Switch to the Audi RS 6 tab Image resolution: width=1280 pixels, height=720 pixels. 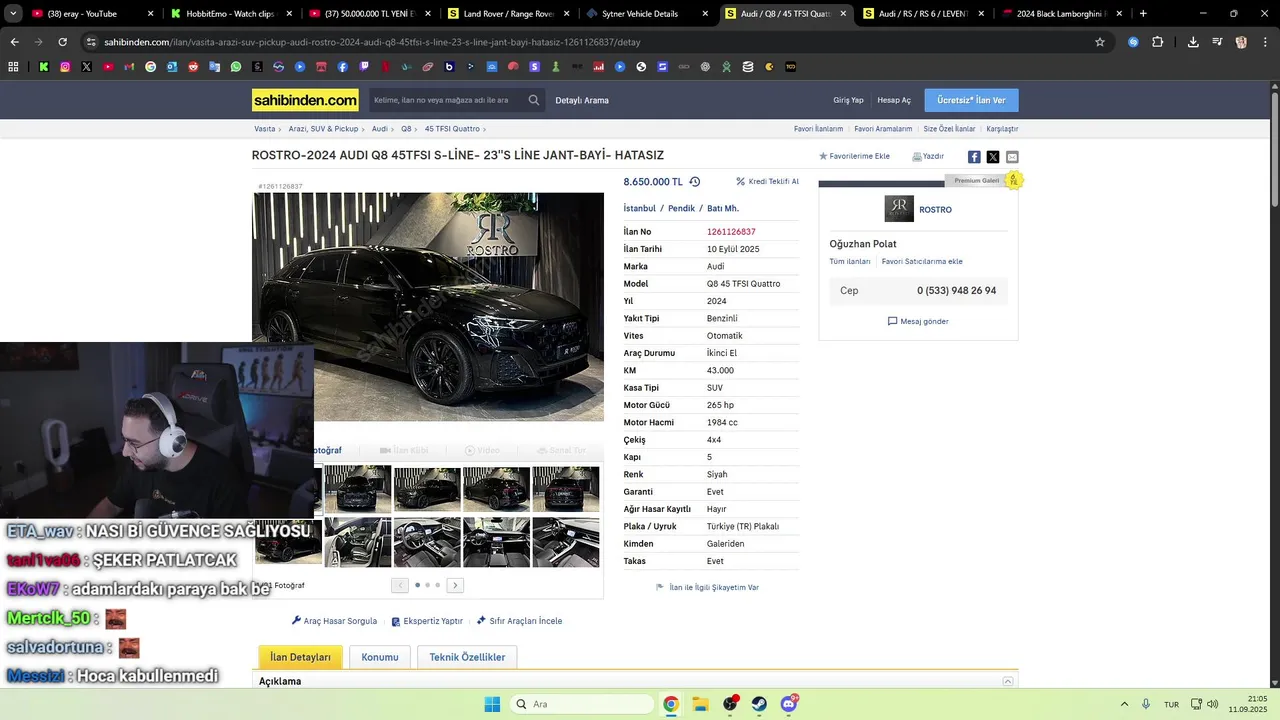(x=922, y=14)
